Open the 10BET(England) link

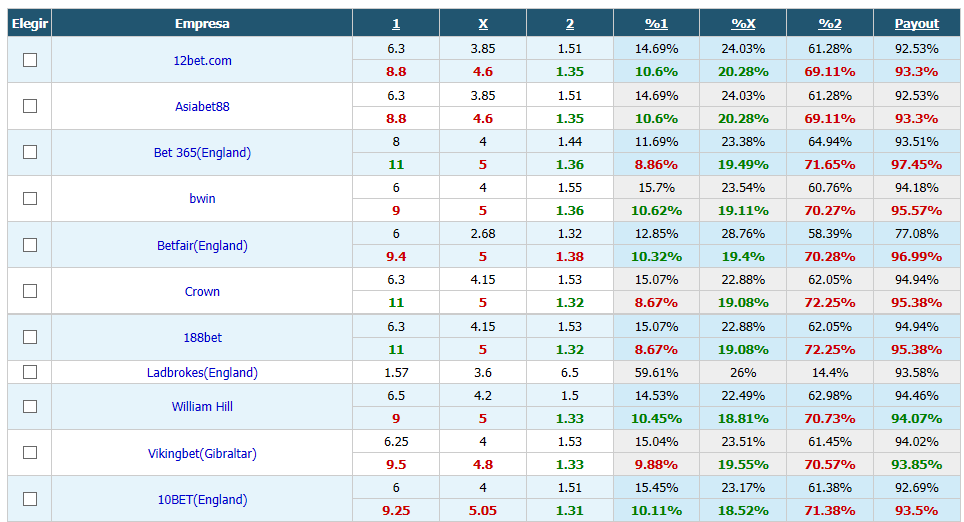click(202, 499)
